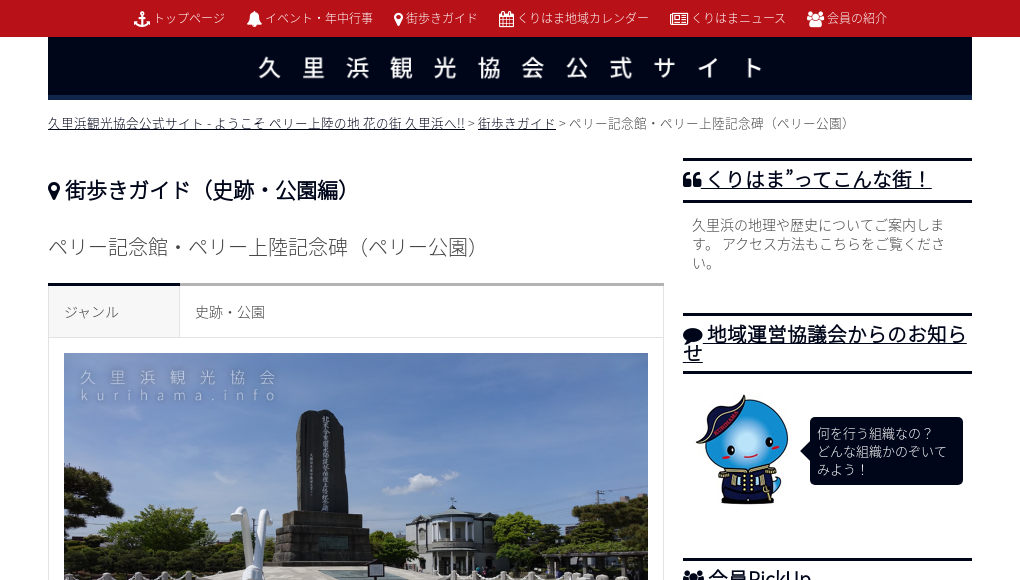1020x580 pixels.
Task: Click the newspaper icon beside くりはまニュース
Action: tap(680, 18)
